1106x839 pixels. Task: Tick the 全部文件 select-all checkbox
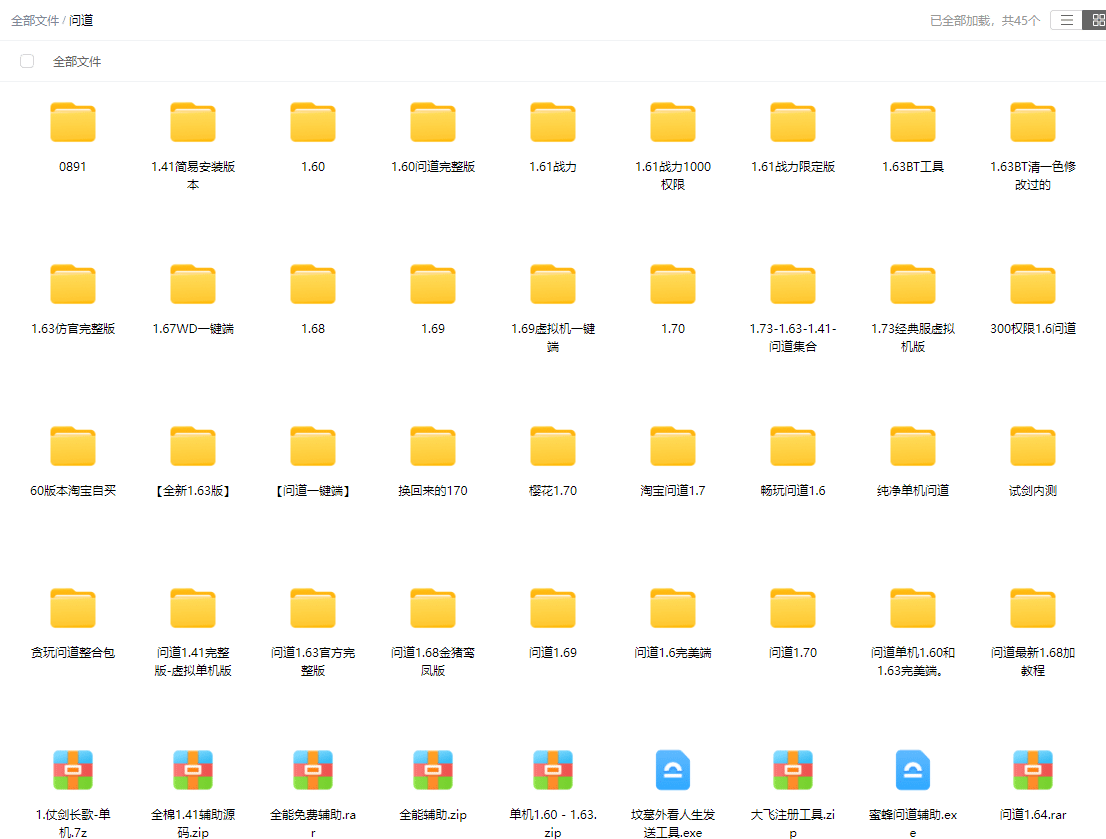(x=27, y=61)
